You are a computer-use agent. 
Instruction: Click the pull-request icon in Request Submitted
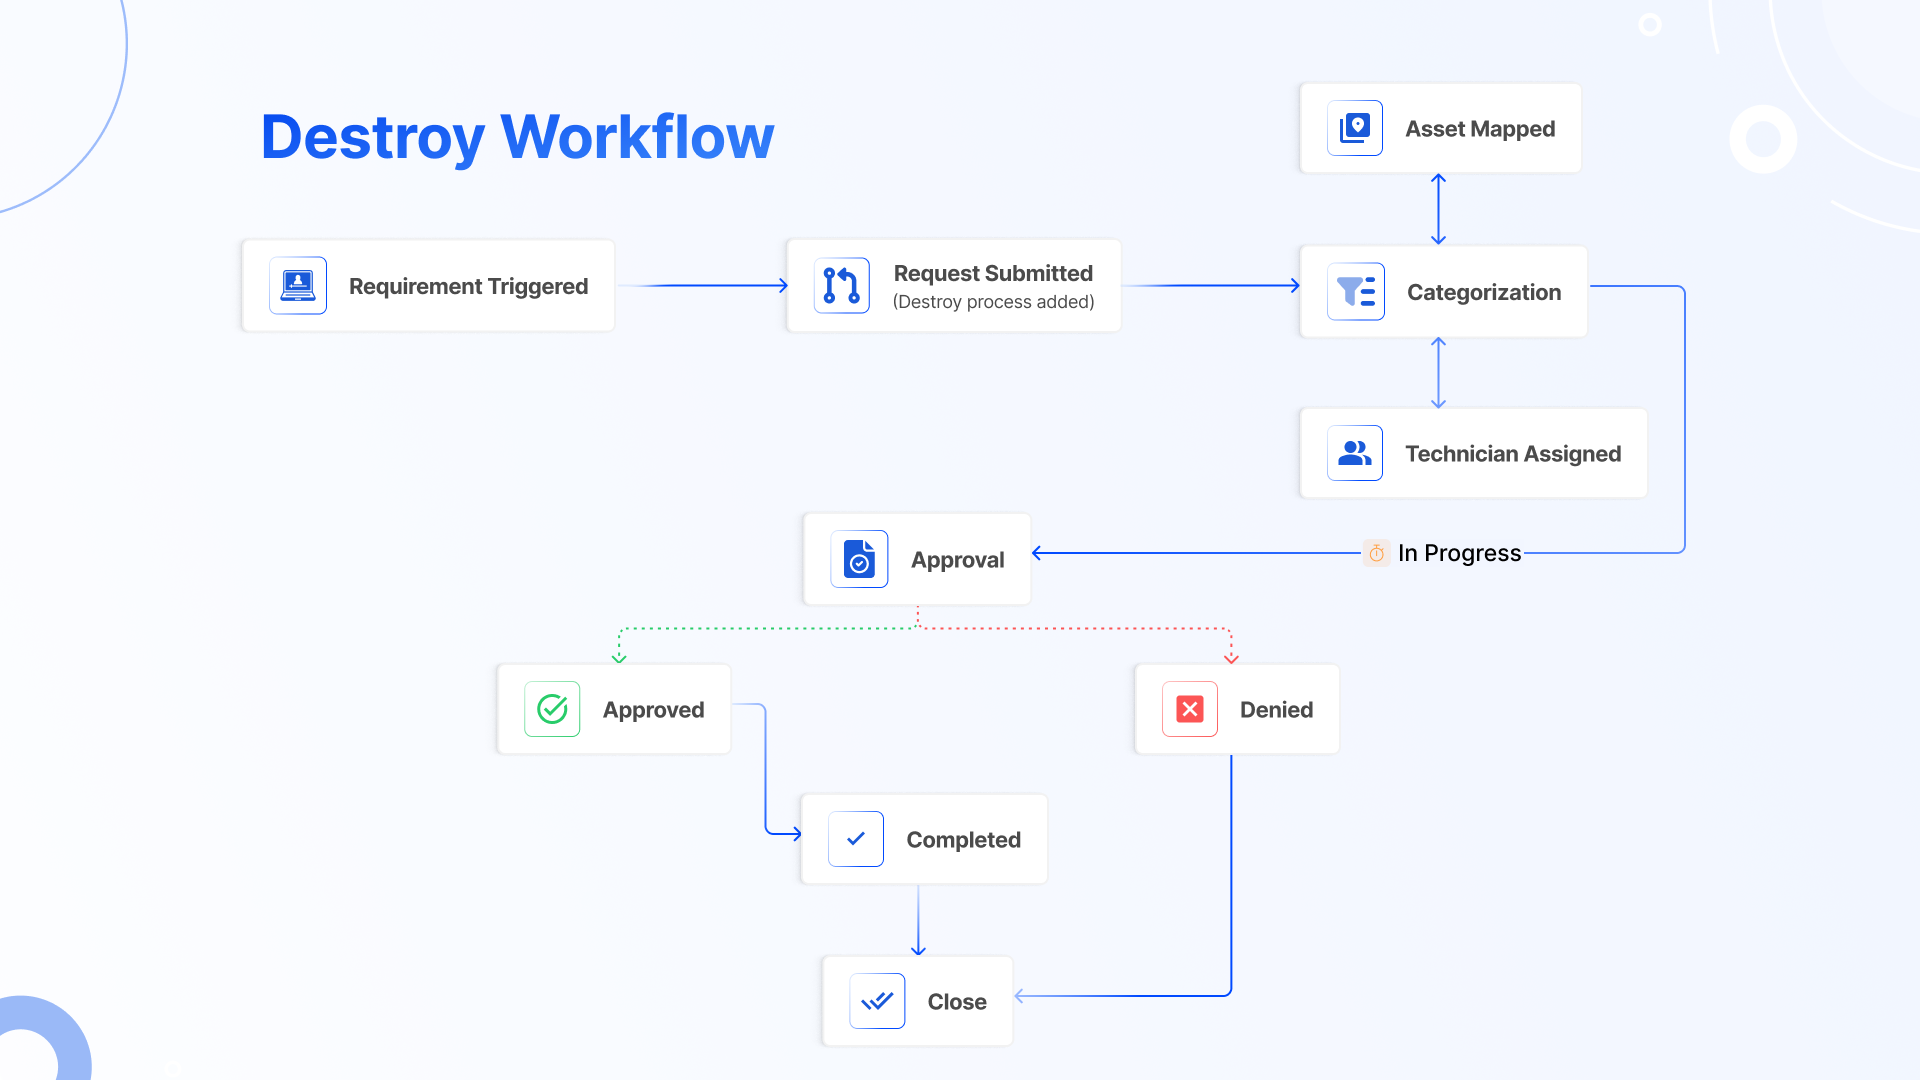click(842, 286)
